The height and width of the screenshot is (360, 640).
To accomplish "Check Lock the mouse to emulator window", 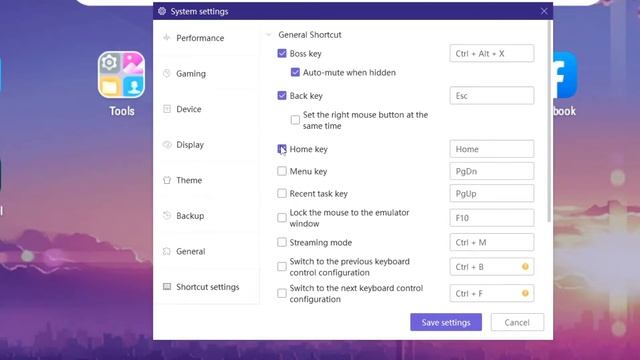I will pyautogui.click(x=282, y=218).
